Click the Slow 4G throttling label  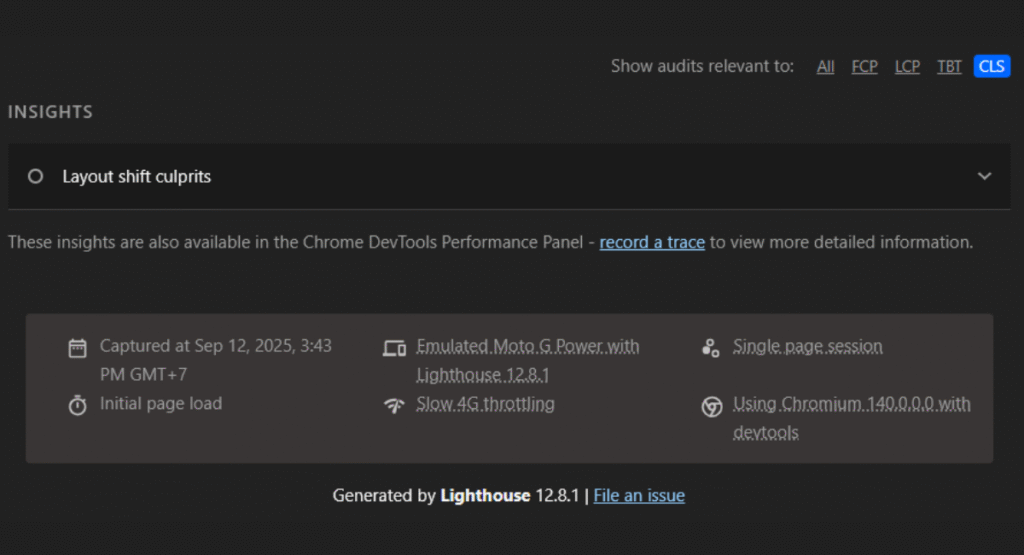tap(485, 404)
